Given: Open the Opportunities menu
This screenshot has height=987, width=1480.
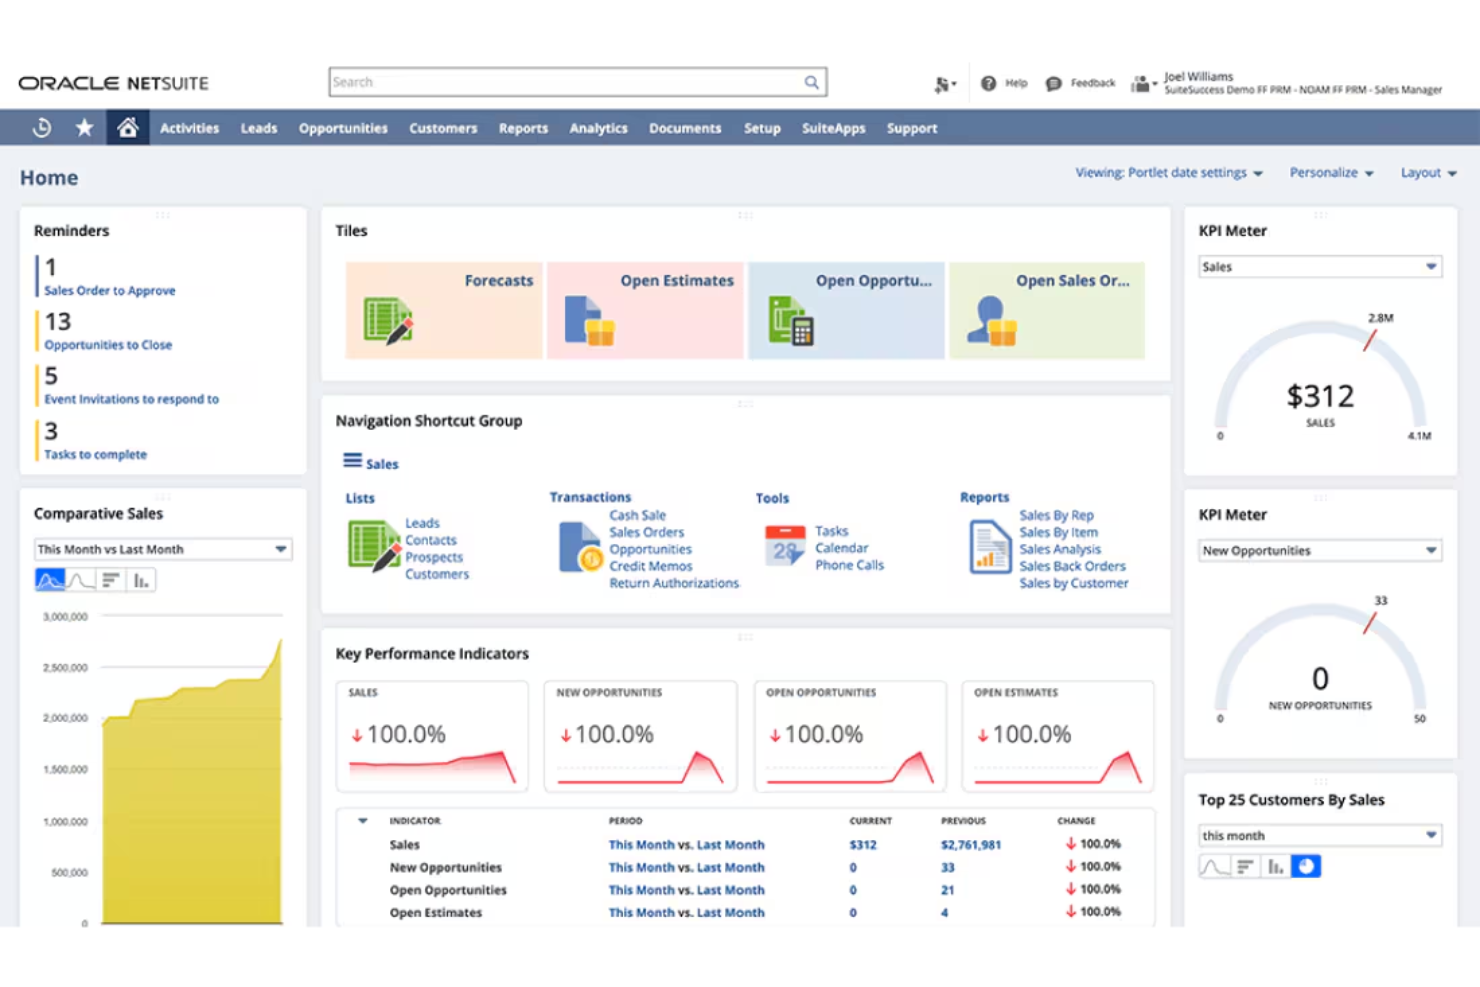Looking at the screenshot, I should click(x=343, y=127).
